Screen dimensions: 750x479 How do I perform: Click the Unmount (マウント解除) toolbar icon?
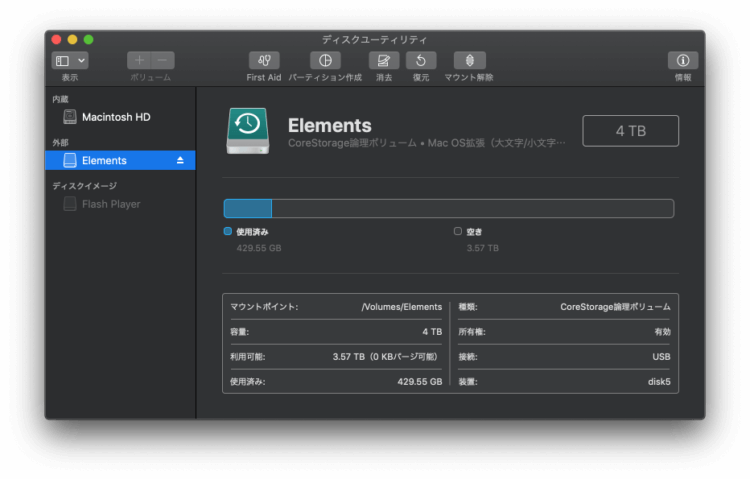click(x=470, y=61)
